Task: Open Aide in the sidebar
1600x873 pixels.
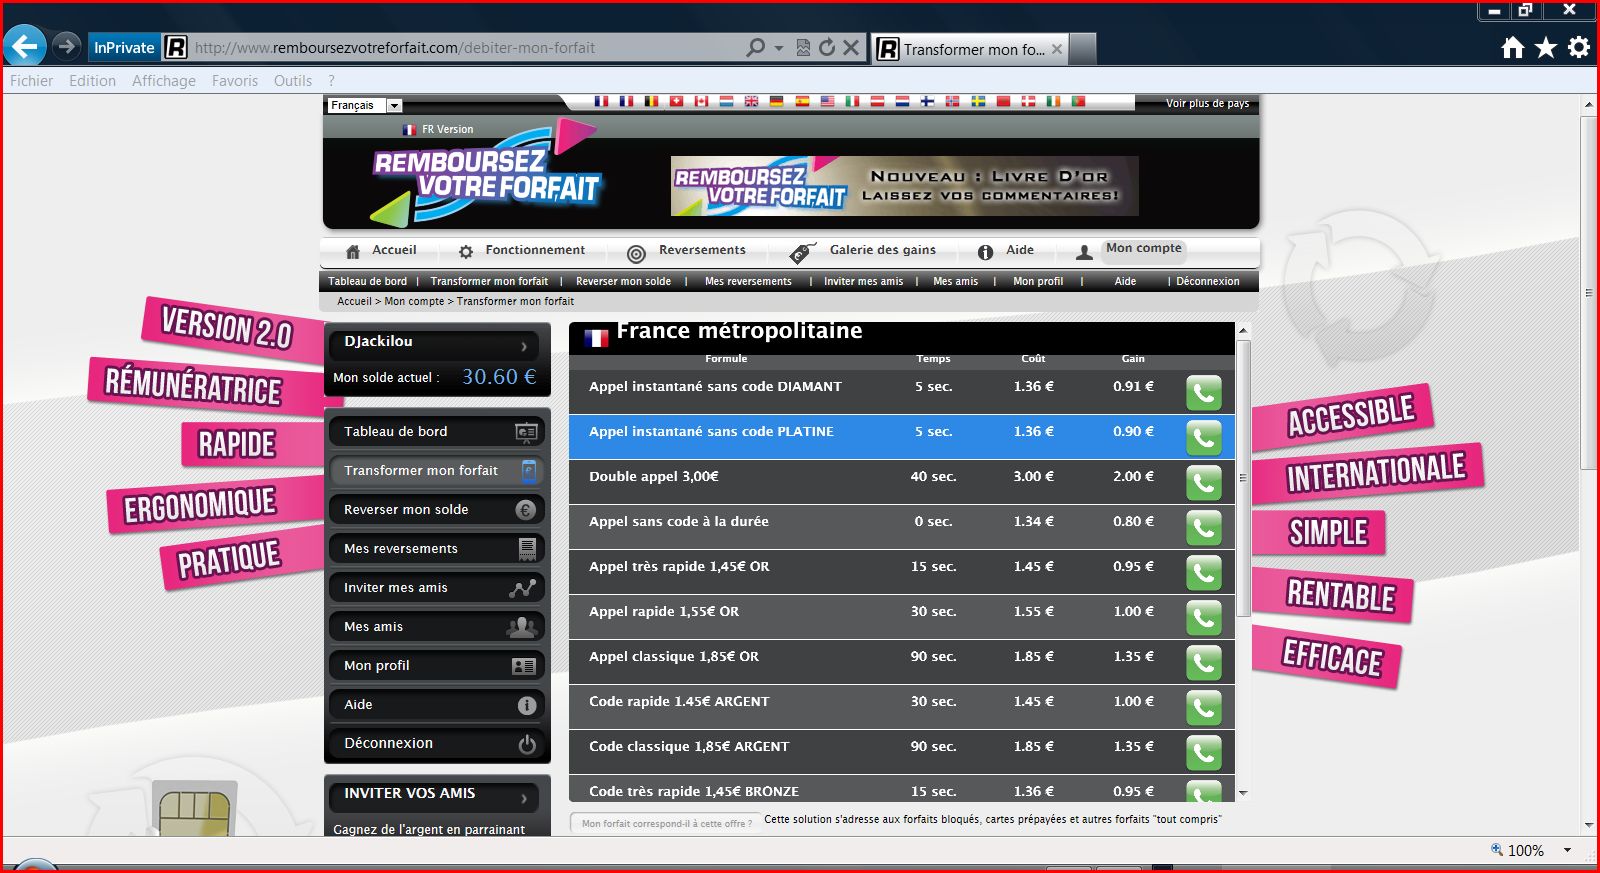Action: (x=437, y=705)
